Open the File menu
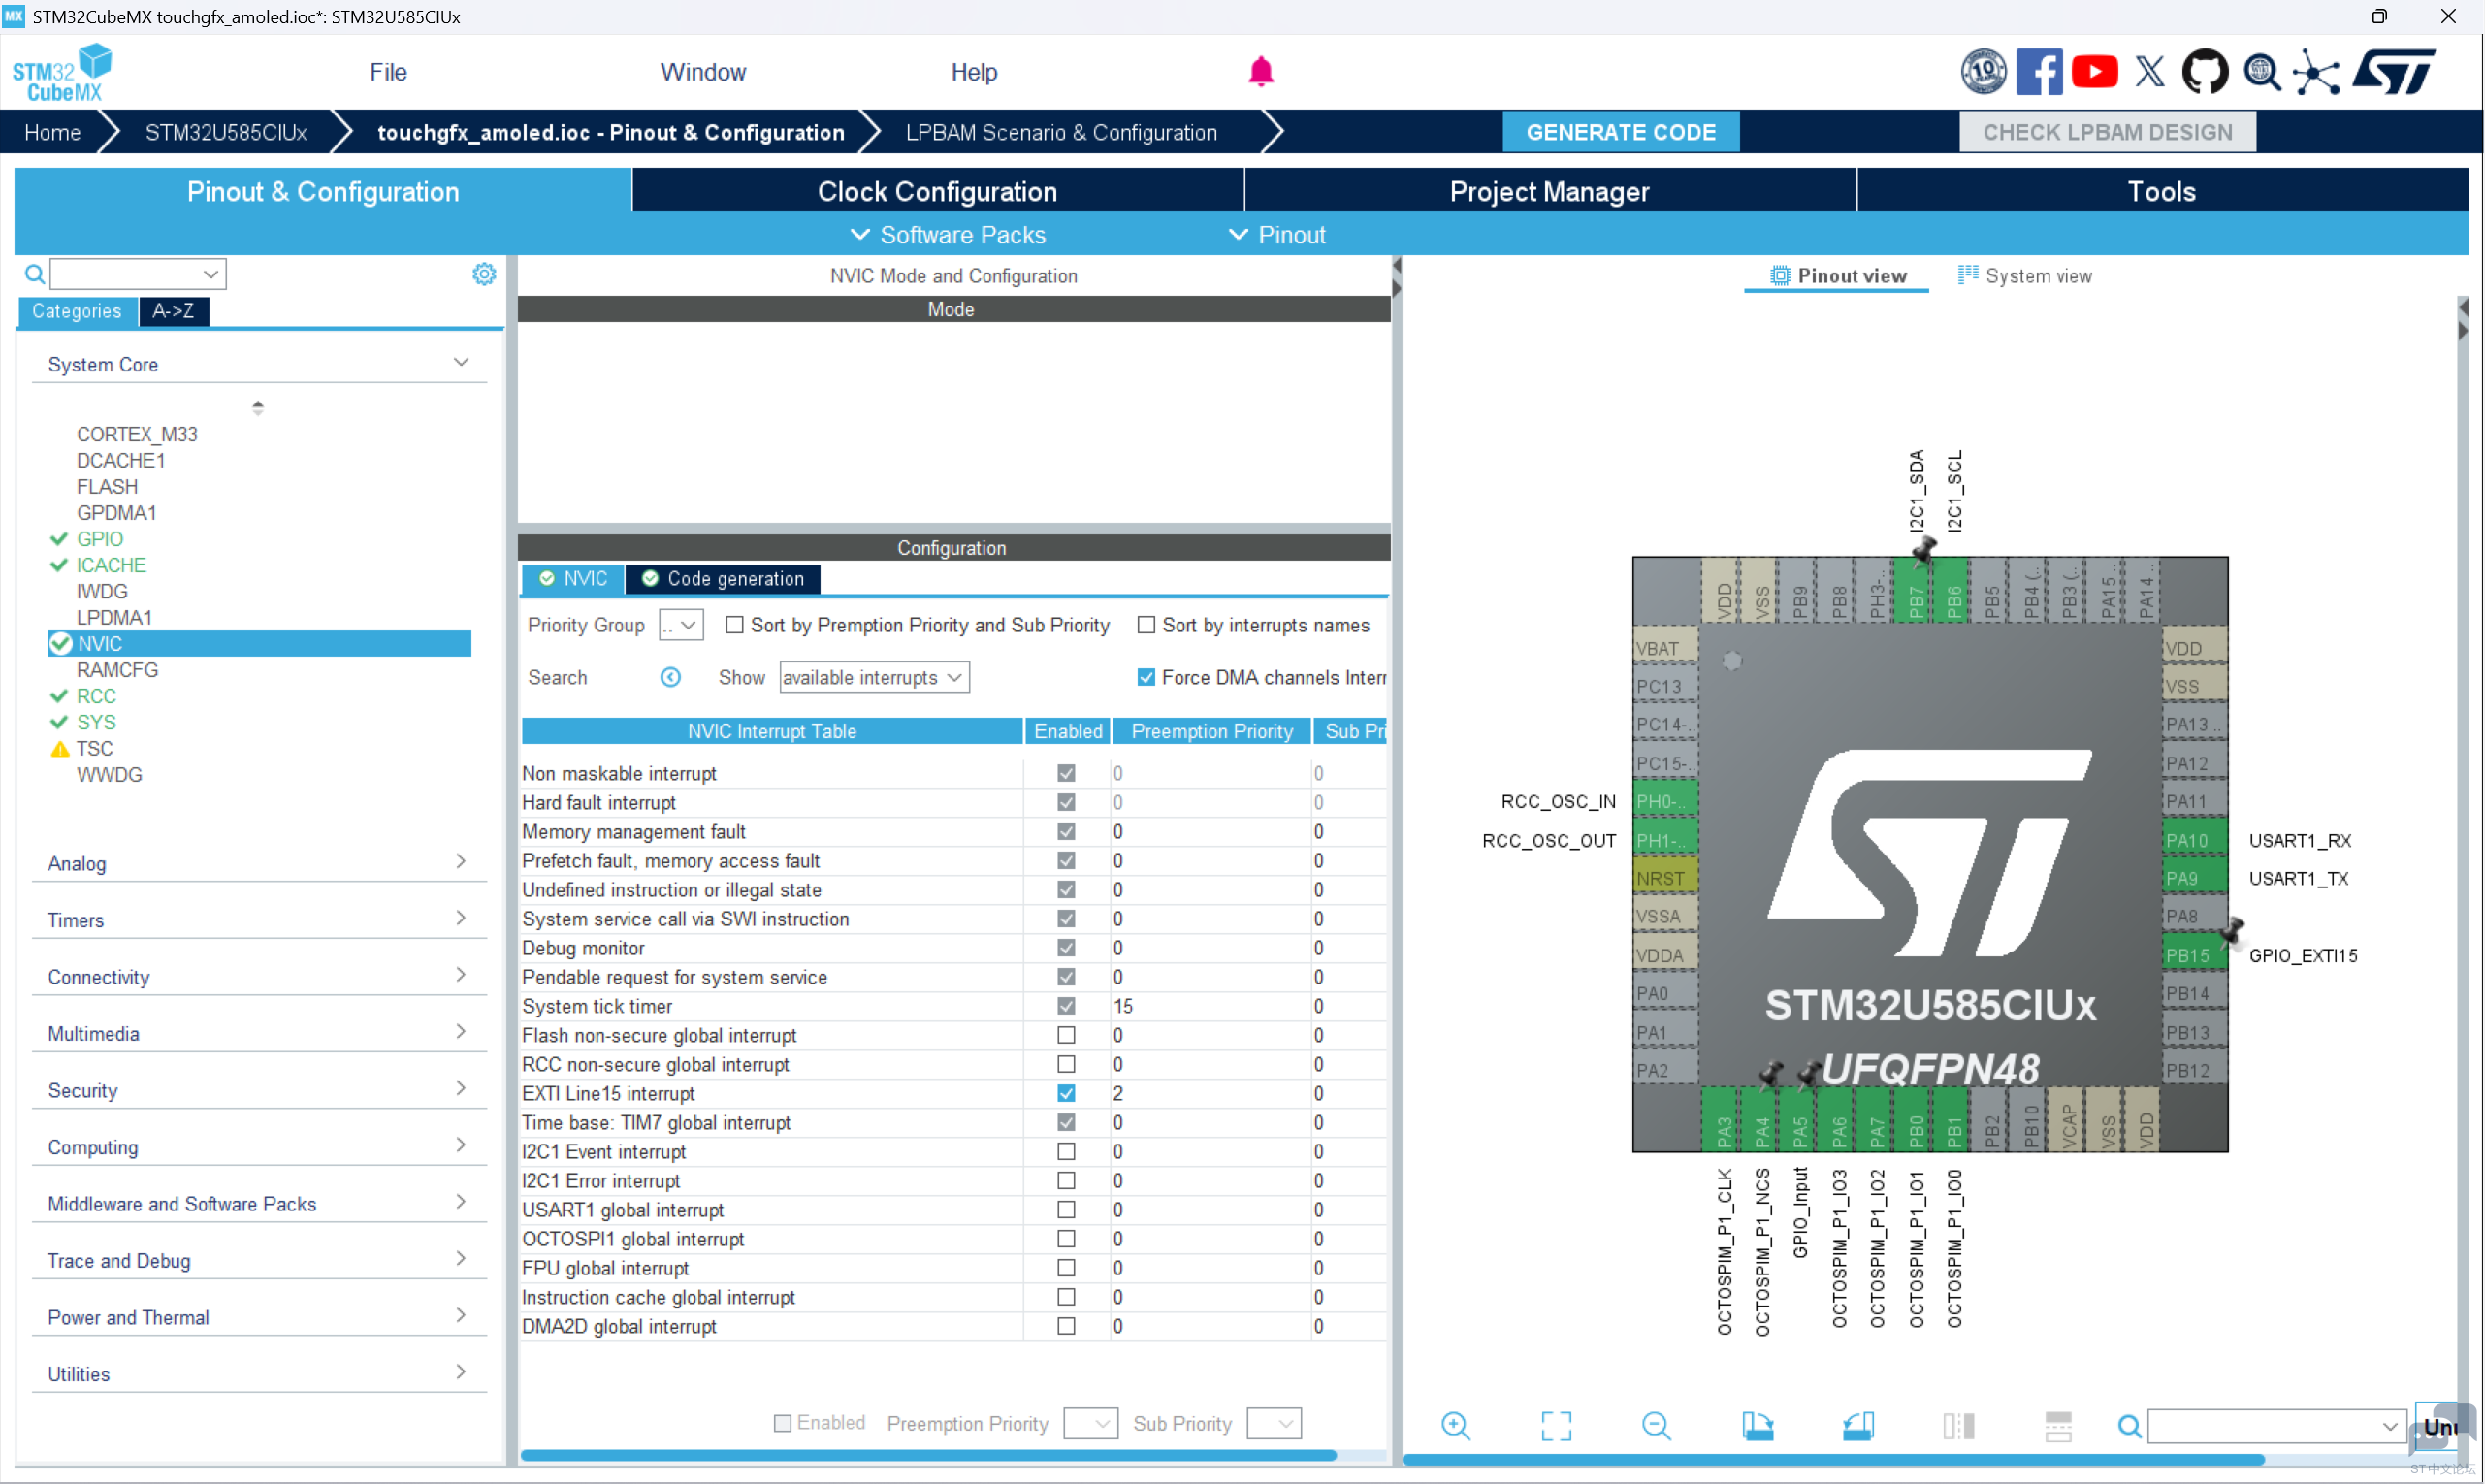2485x1484 pixels. 388,72
